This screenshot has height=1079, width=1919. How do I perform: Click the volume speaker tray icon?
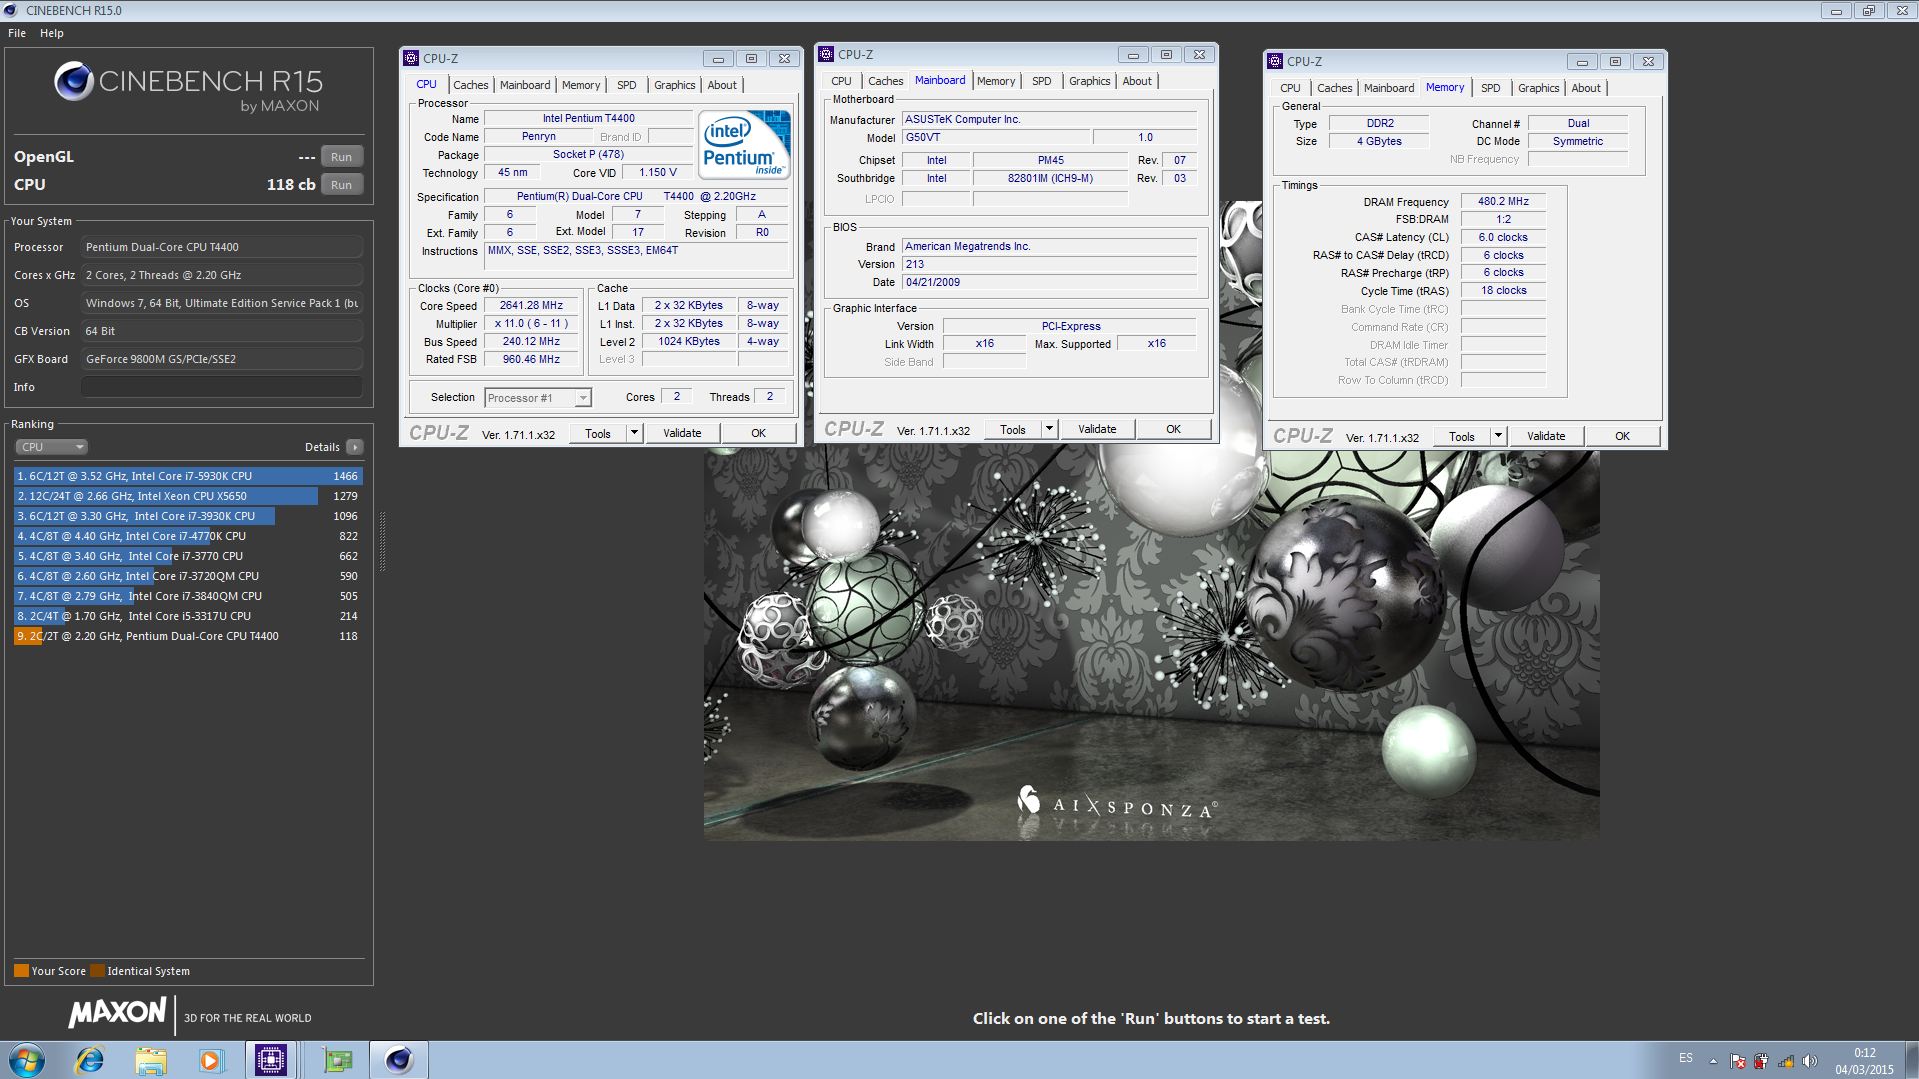(x=1809, y=1061)
